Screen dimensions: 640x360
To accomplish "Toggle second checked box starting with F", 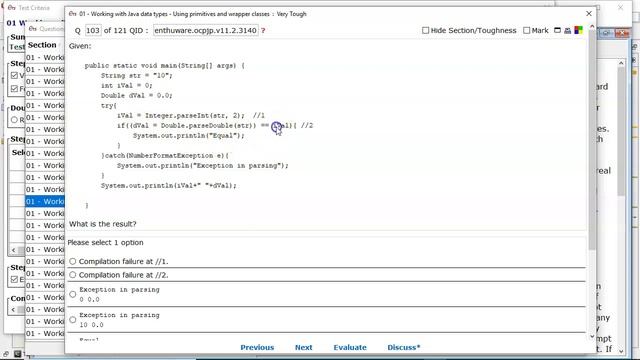I will click(x=15, y=89).
